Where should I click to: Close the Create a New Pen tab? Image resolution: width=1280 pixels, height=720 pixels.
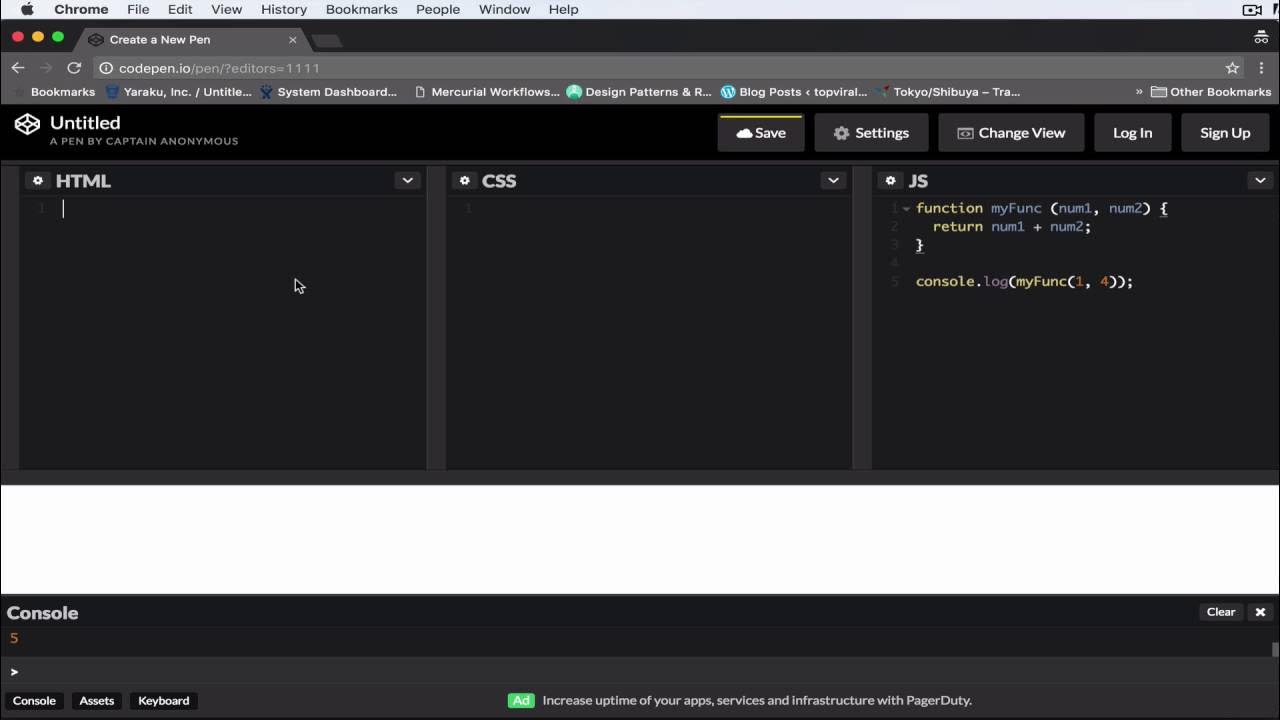point(293,40)
